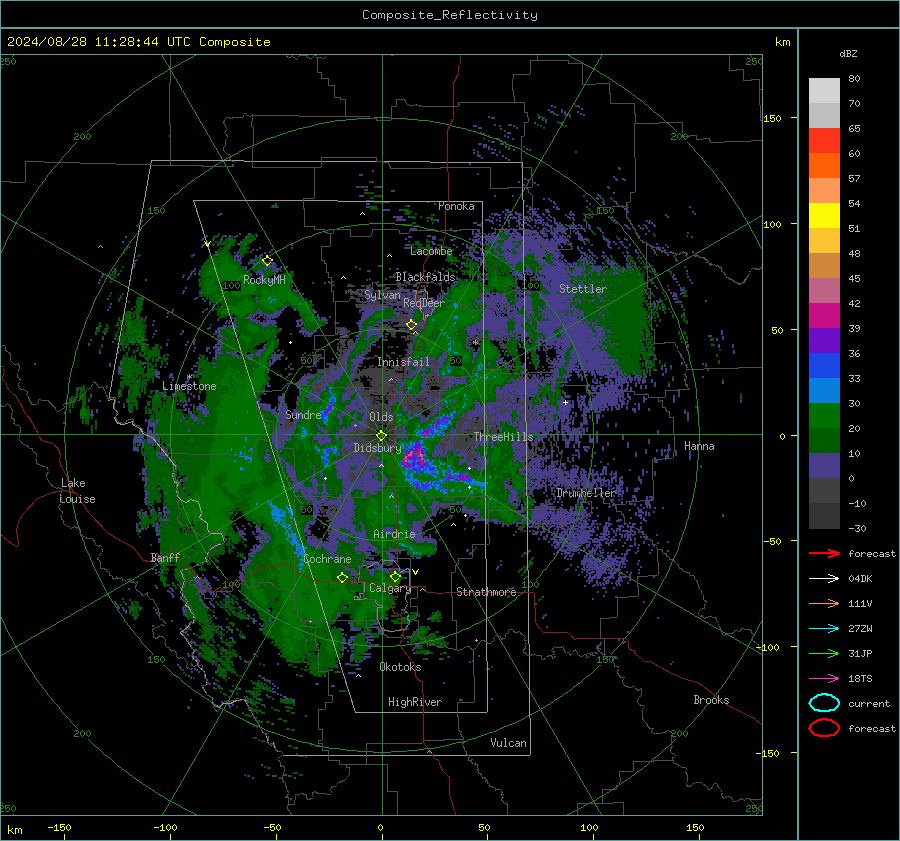Viewport: 900px width, 841px height.
Task: Click the Innisfail city label
Action: (403, 362)
